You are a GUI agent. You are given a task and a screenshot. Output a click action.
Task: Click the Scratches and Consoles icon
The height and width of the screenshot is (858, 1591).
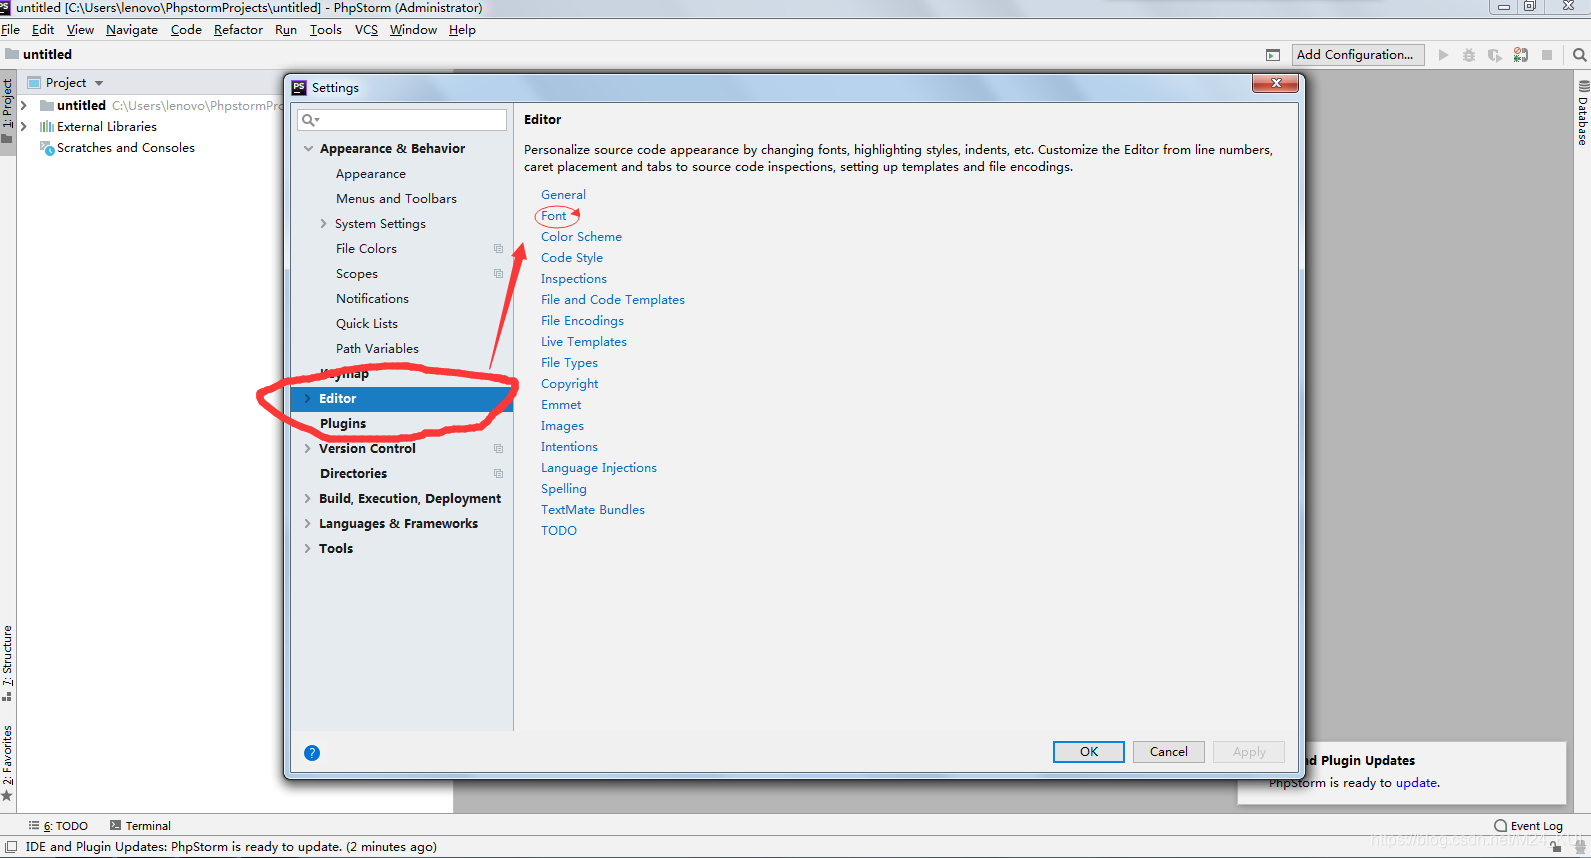point(47,148)
